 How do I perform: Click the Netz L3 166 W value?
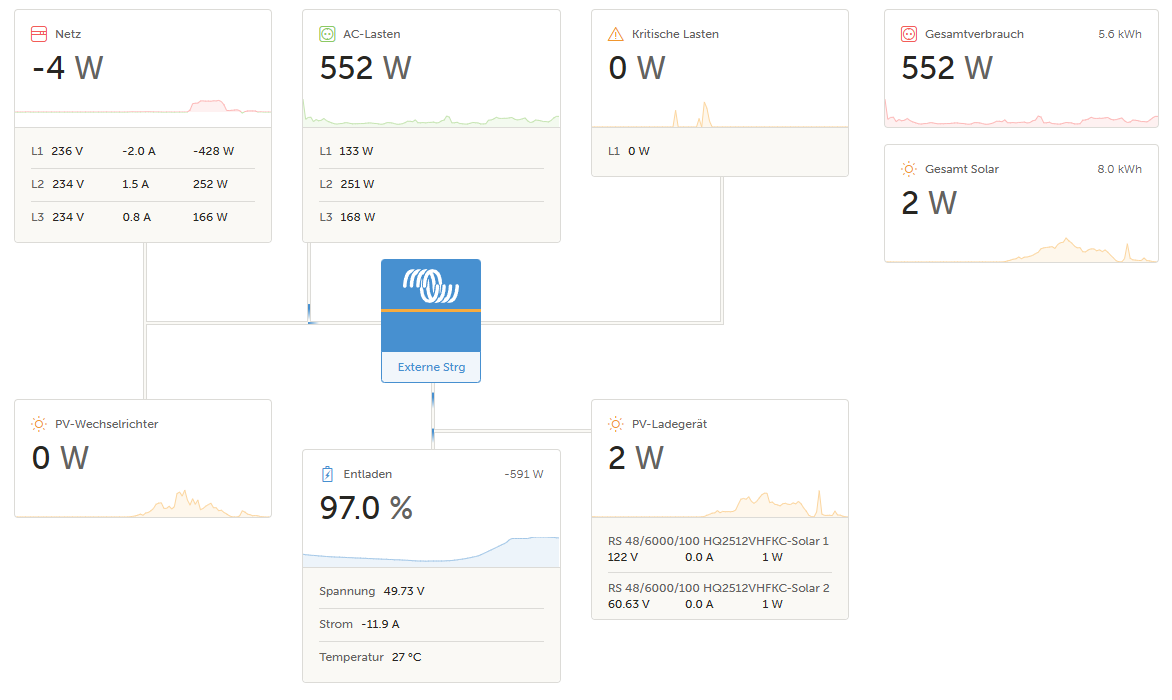click(210, 217)
